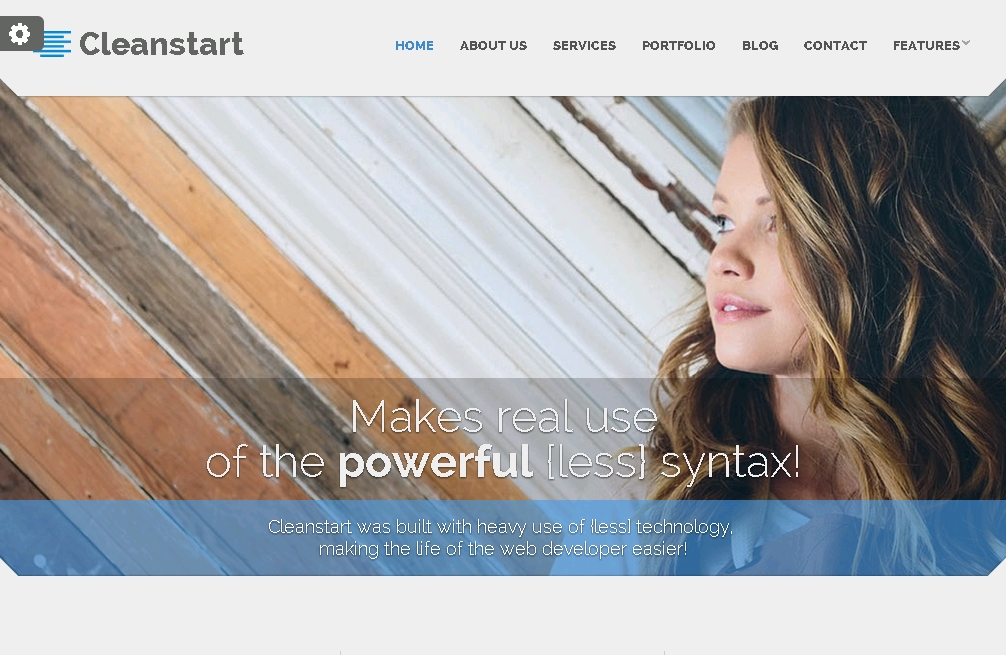
Task: Click the blue striped Cleanstart logo icon
Action: (56, 44)
